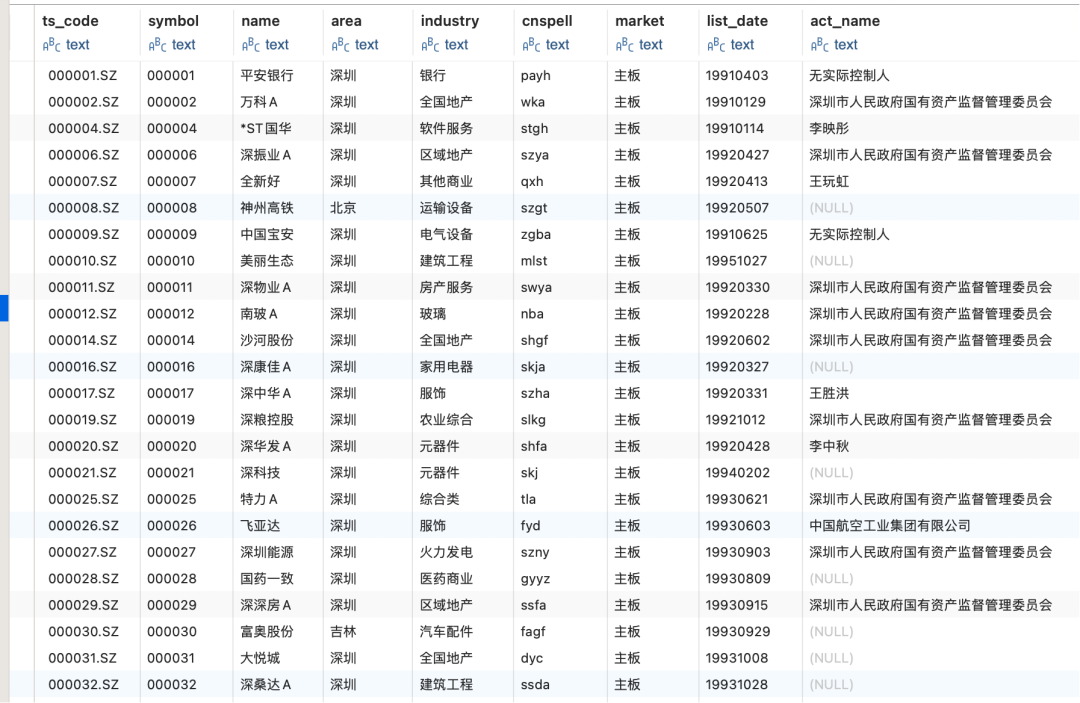Select cell 神州高铁
This screenshot has width=1080, height=703.
click(267, 208)
